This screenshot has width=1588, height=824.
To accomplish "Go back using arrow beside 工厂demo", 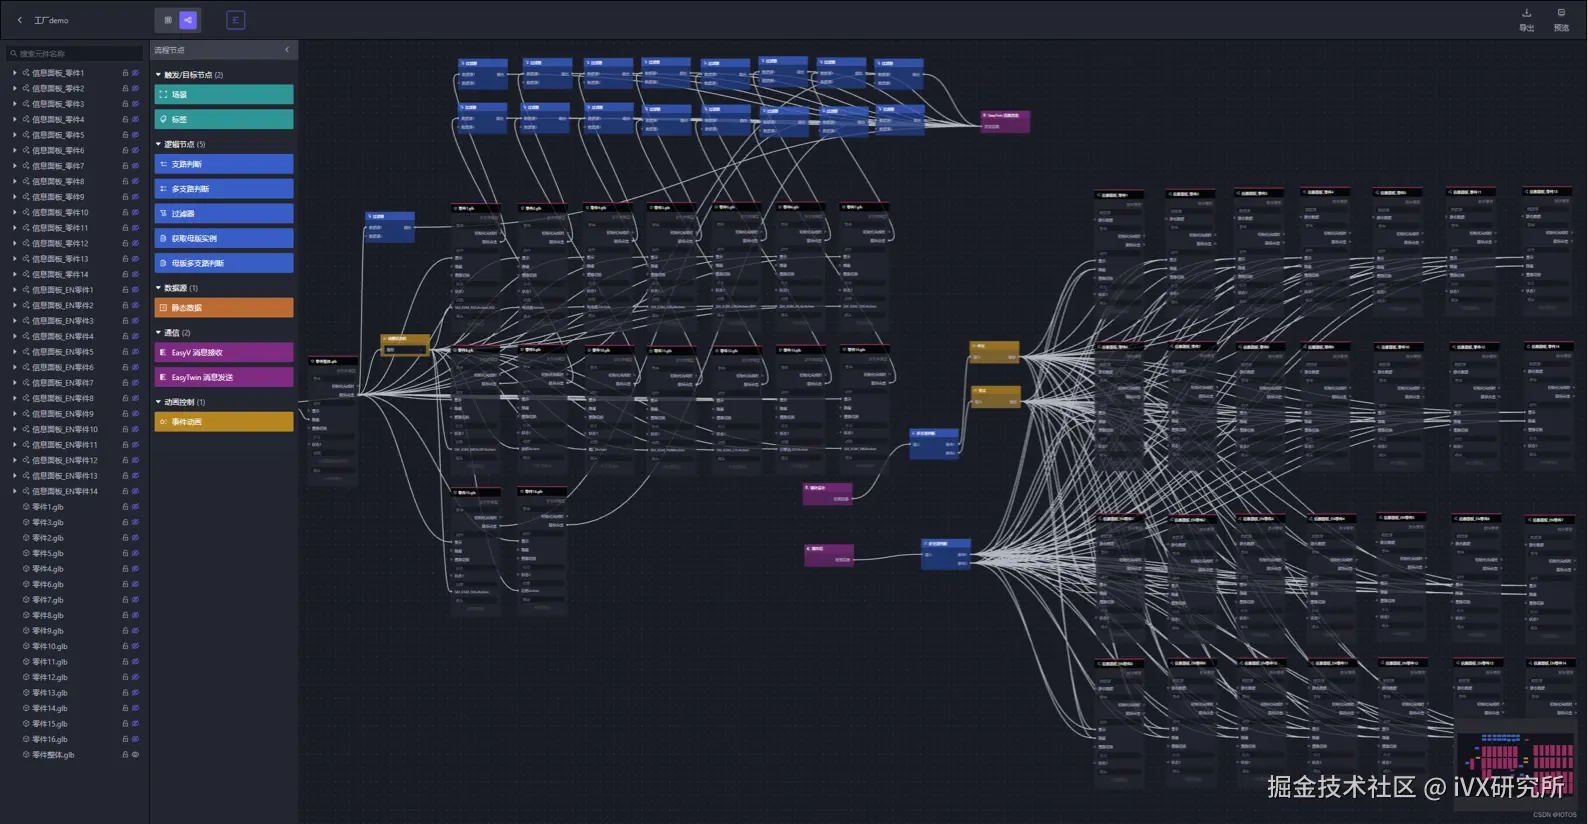I will [19, 20].
